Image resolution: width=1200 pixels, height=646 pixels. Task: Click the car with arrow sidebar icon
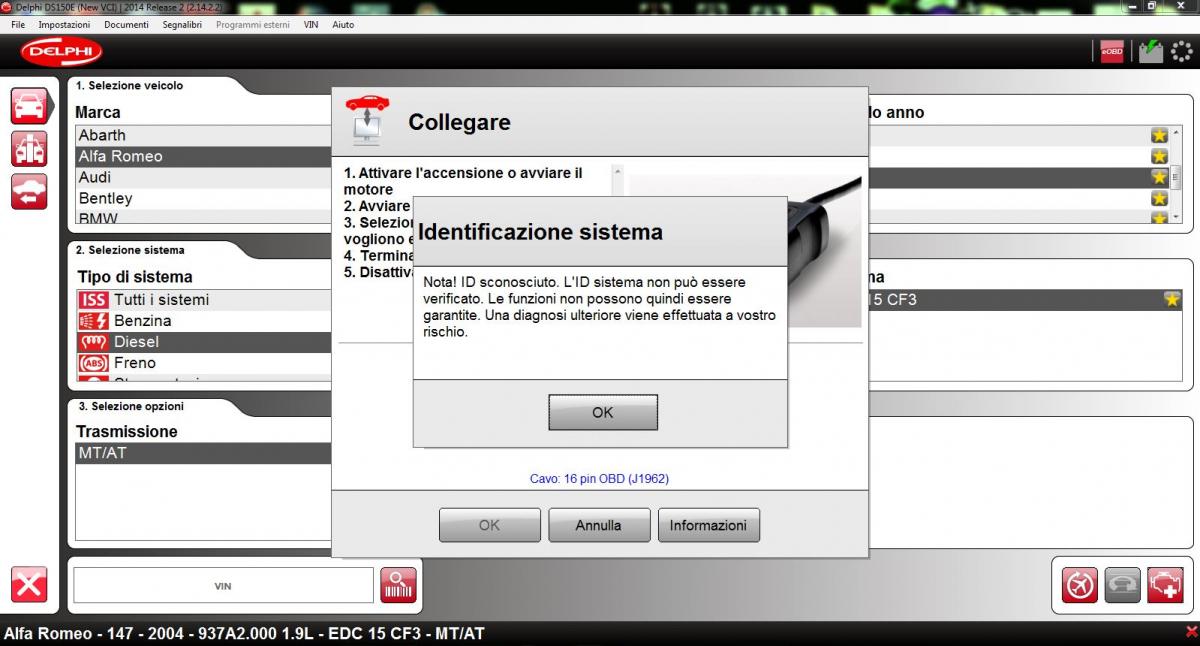pyautogui.click(x=29, y=191)
